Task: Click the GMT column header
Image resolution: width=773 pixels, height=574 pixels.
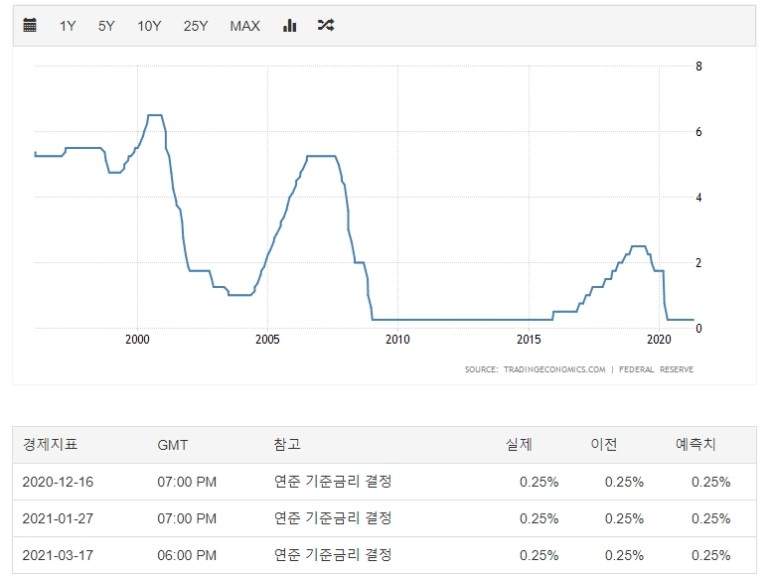Action: [x=173, y=445]
